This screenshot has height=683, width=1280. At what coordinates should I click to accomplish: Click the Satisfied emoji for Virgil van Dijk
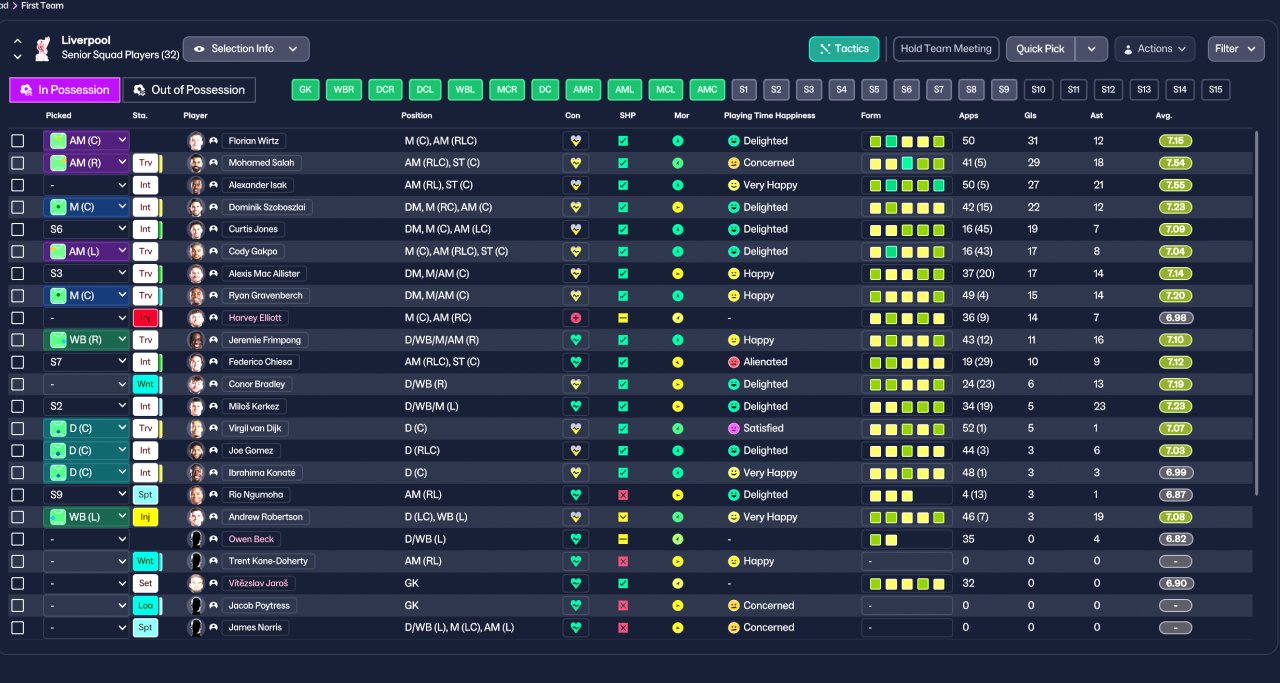733,428
